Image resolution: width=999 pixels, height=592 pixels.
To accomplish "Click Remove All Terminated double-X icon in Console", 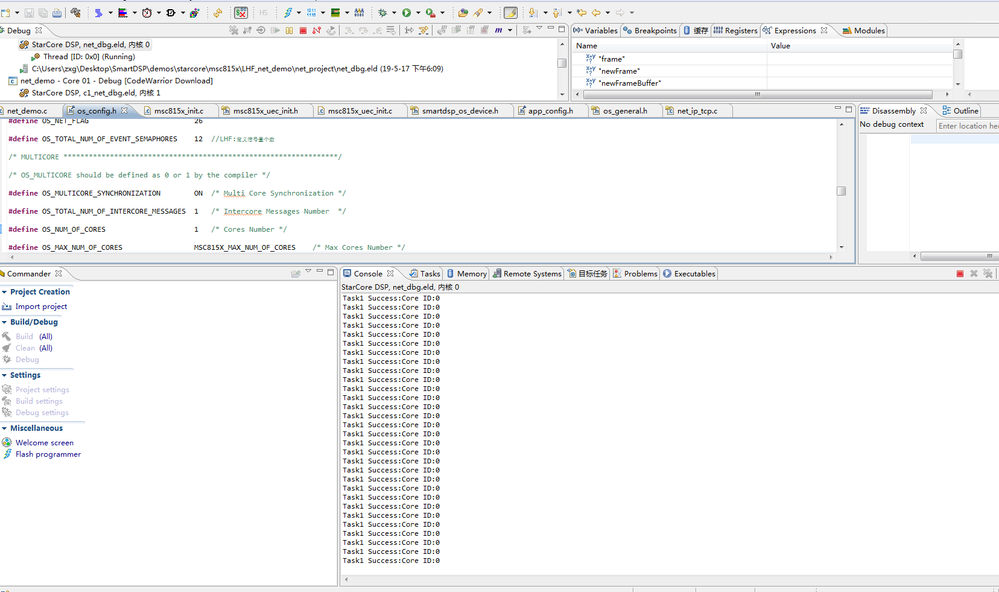I will coord(988,273).
